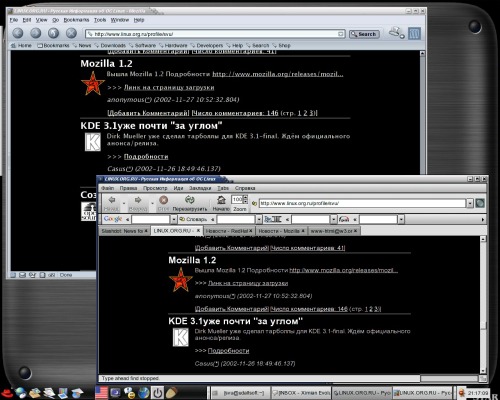Open the Google search field dropdown arrow
This screenshot has width=500, height=400.
(x=174, y=219)
